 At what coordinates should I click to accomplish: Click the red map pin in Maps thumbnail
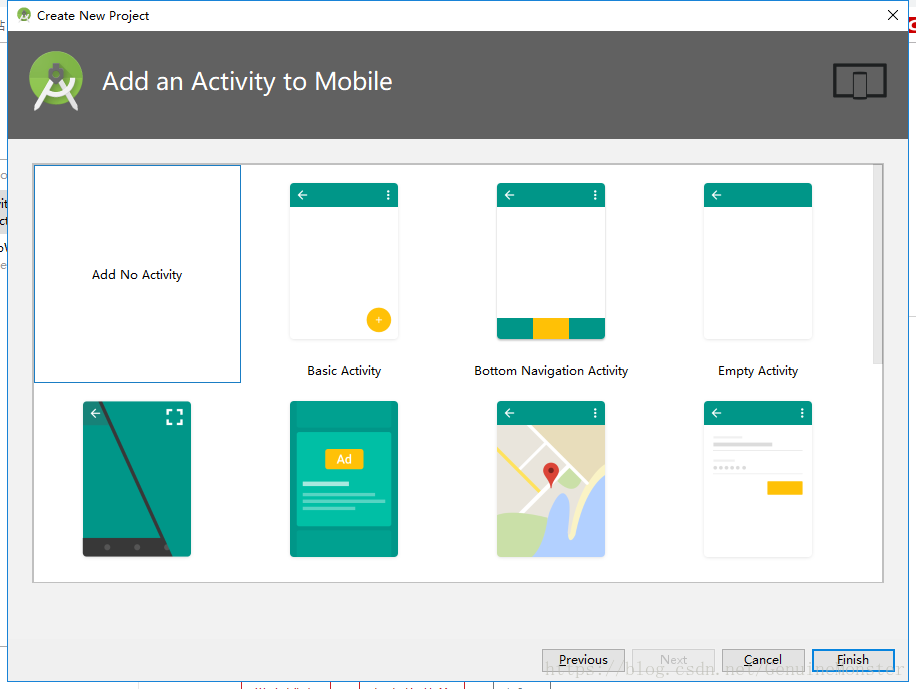tap(551, 475)
